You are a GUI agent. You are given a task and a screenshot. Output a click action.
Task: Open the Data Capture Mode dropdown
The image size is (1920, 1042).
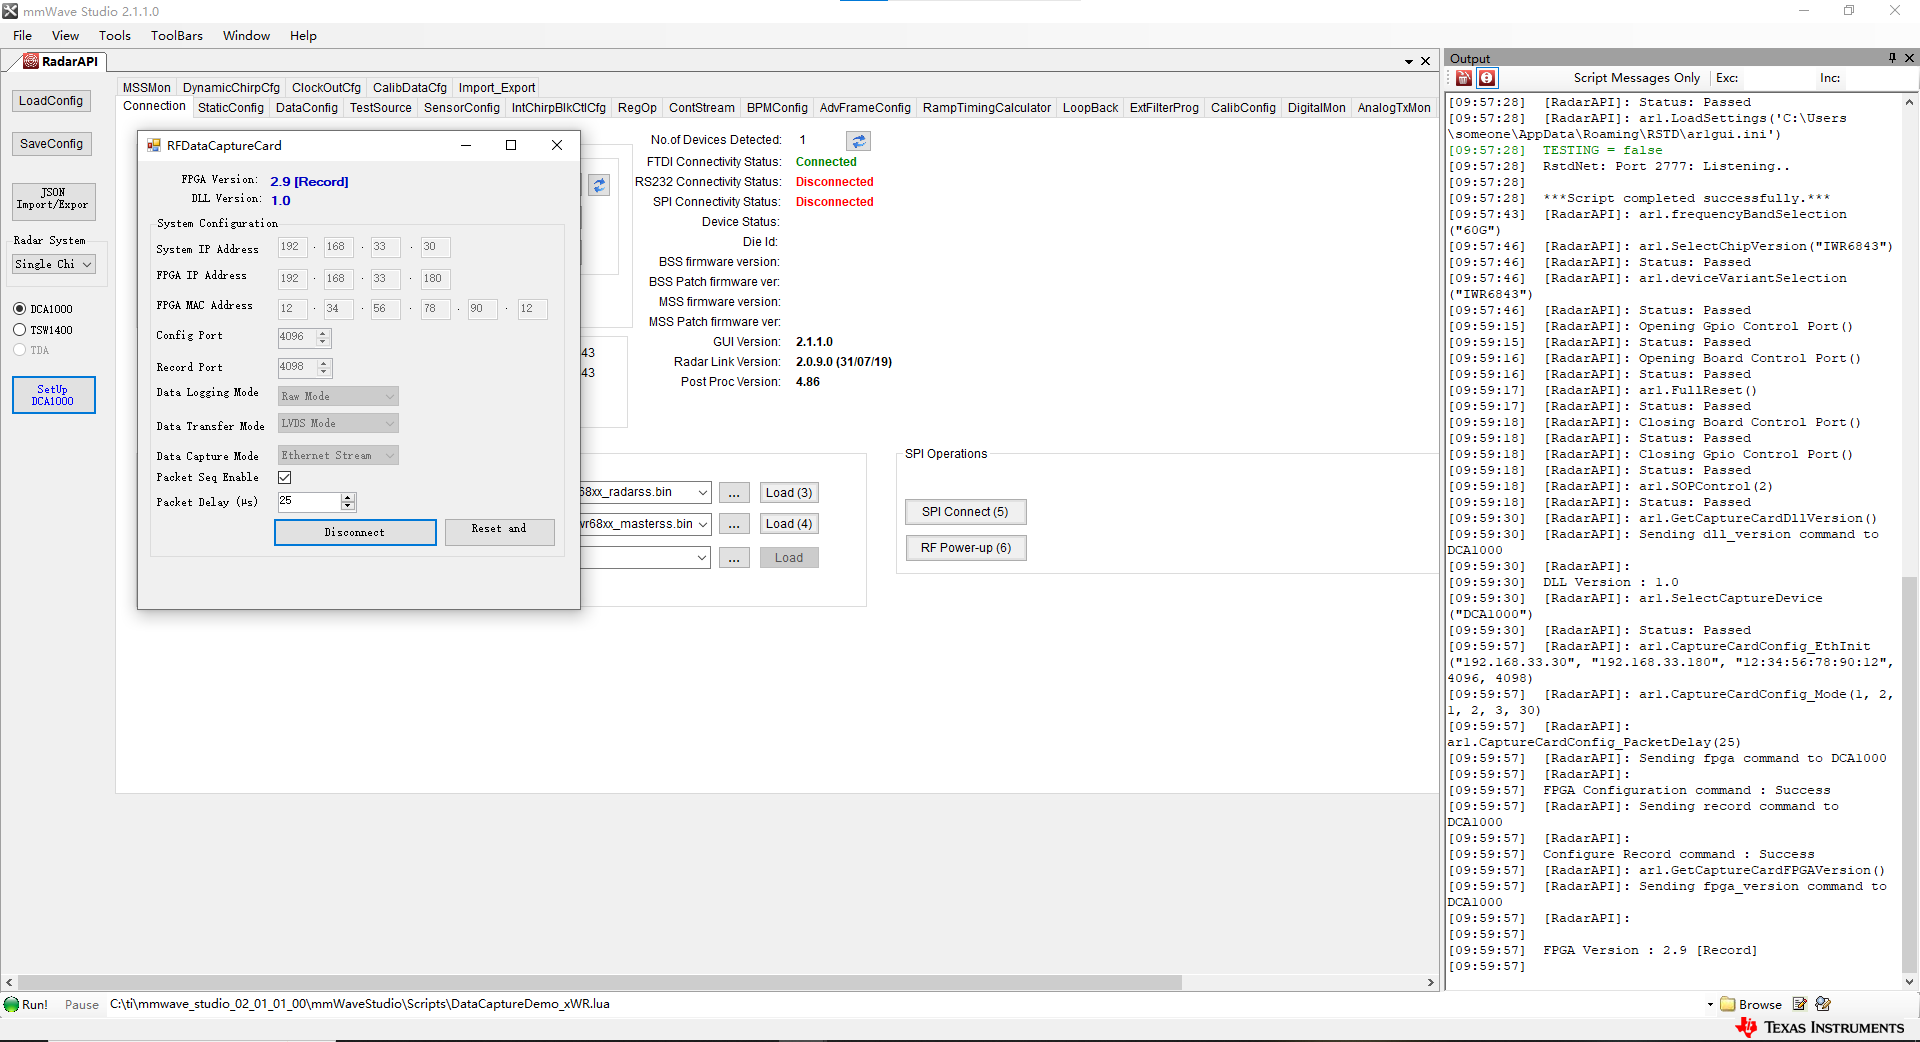[x=338, y=456]
